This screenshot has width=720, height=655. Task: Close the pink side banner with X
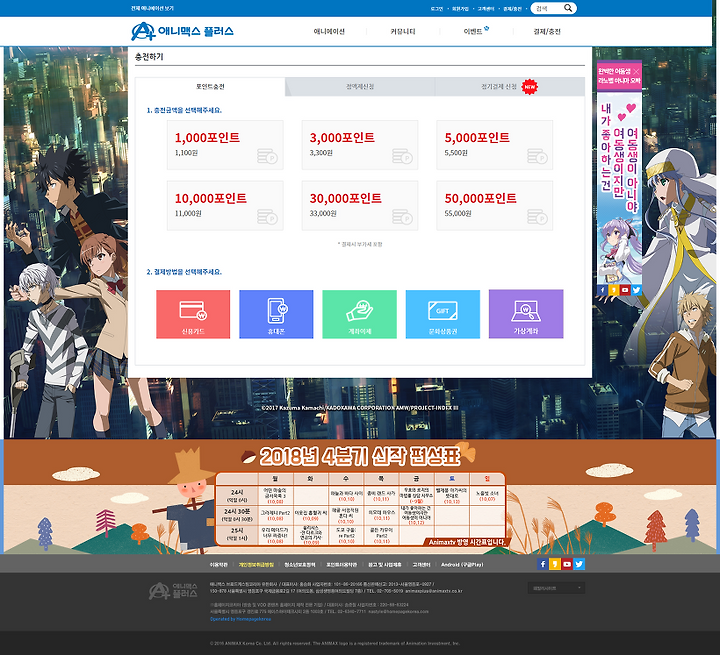coord(636,72)
